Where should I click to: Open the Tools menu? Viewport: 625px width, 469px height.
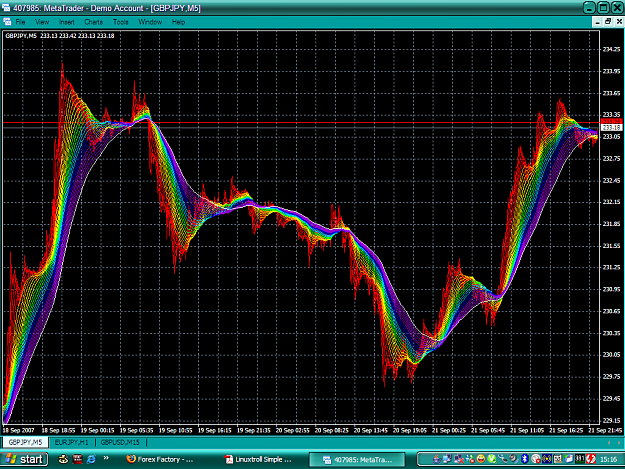click(x=120, y=22)
